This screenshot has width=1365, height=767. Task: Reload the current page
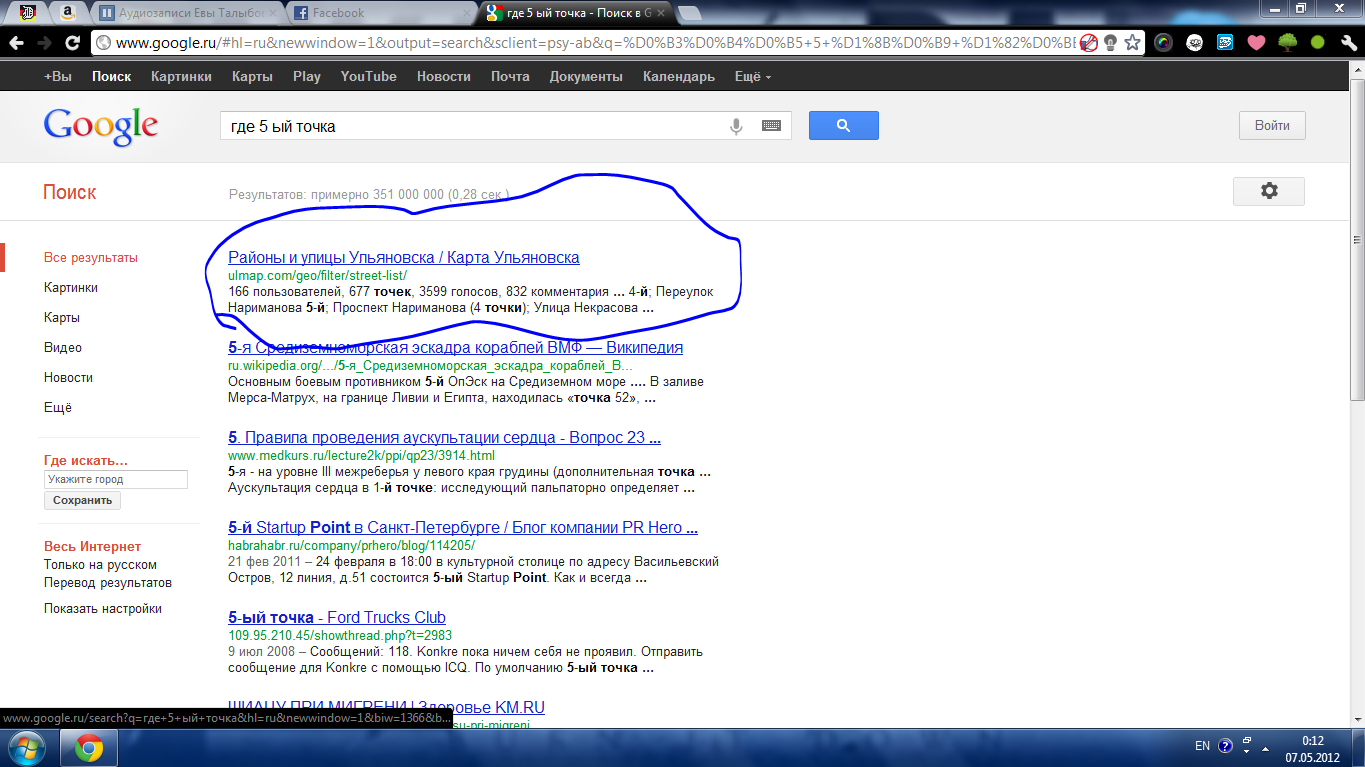point(72,43)
